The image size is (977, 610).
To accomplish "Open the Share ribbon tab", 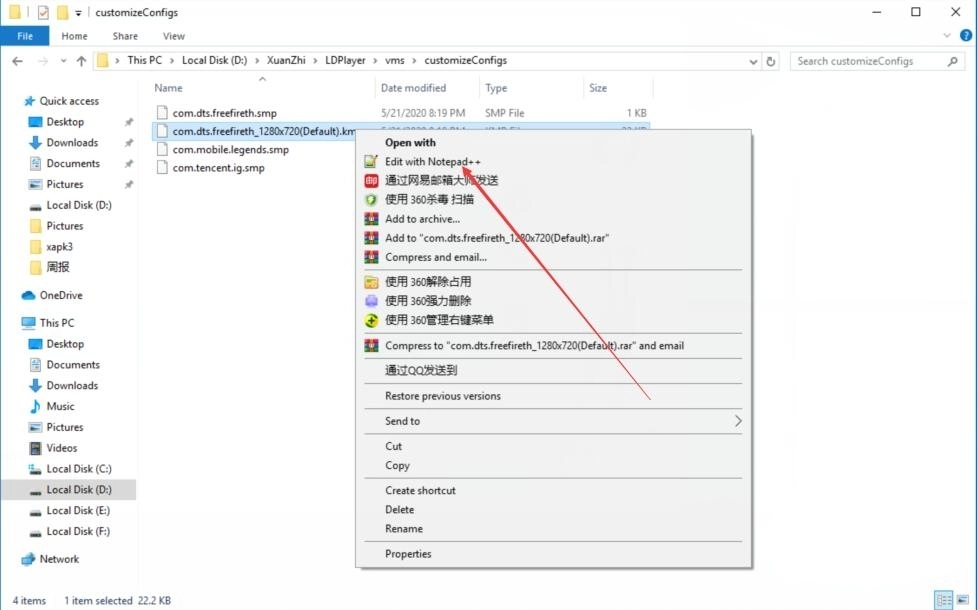I will pos(124,35).
